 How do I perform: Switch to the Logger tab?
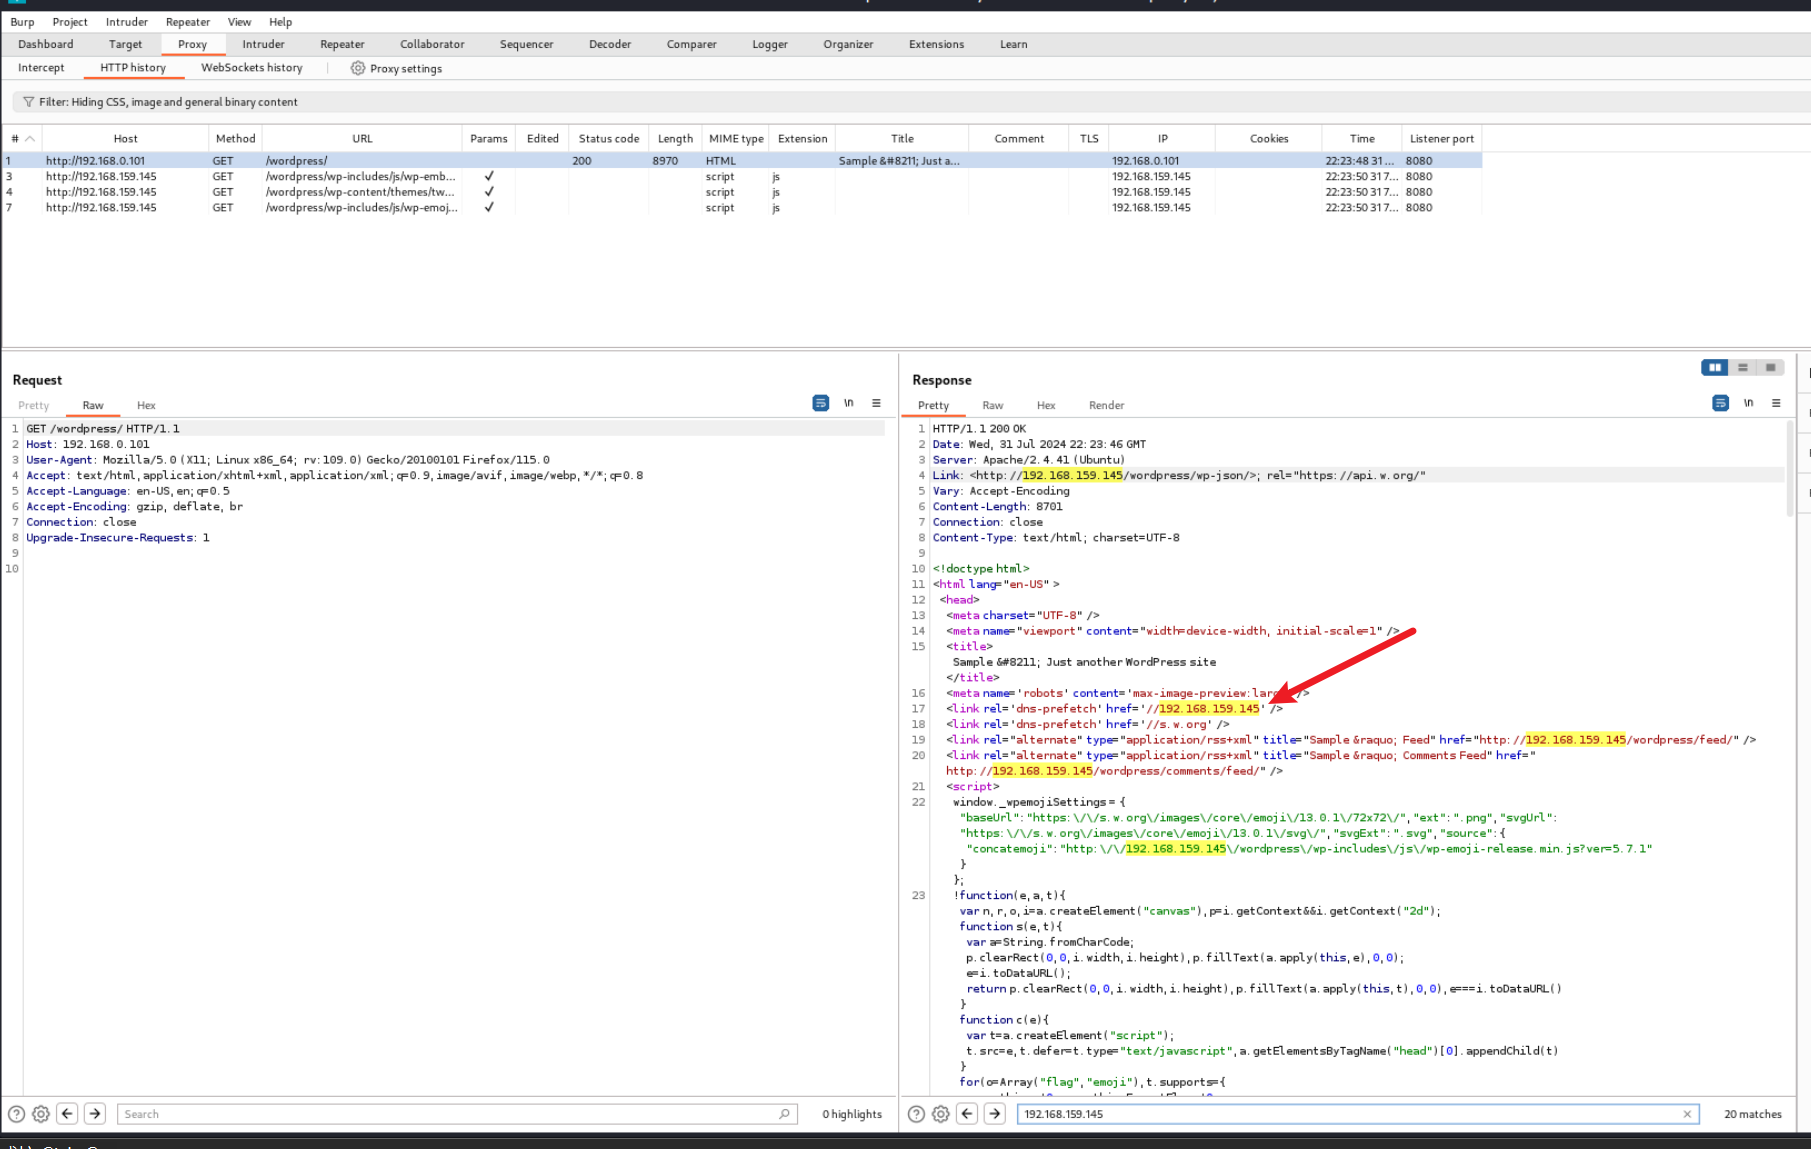(x=770, y=44)
